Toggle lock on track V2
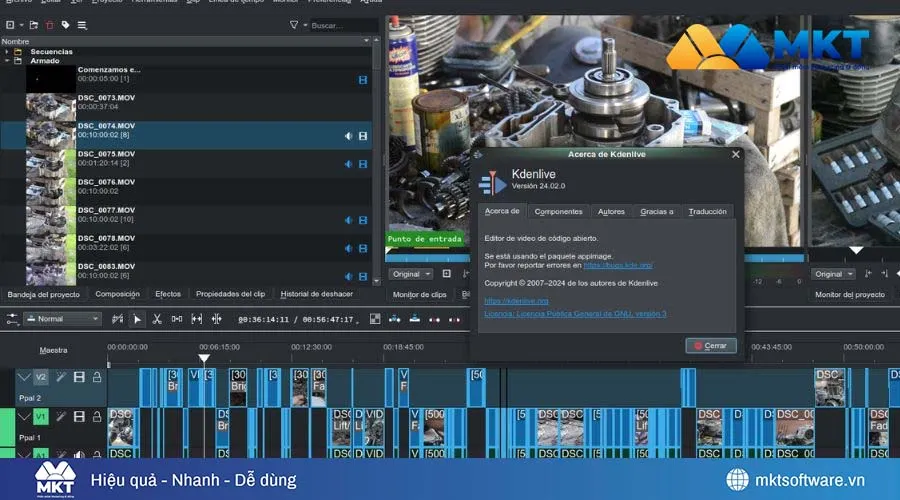900x500 pixels. (96, 377)
